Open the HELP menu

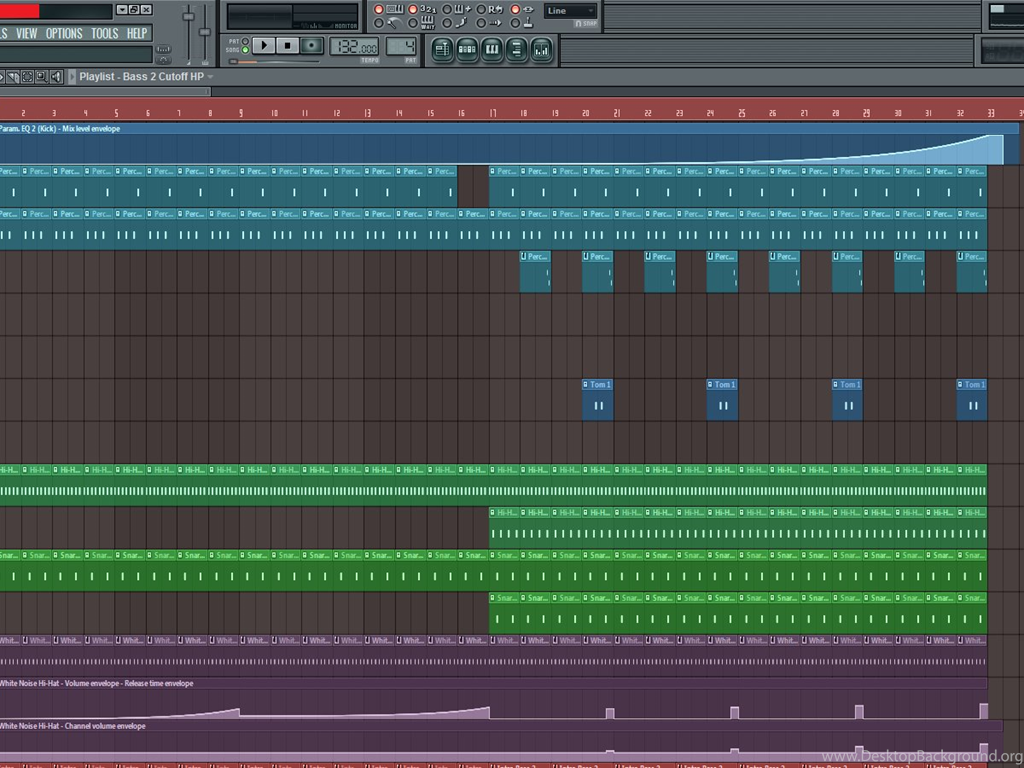137,33
